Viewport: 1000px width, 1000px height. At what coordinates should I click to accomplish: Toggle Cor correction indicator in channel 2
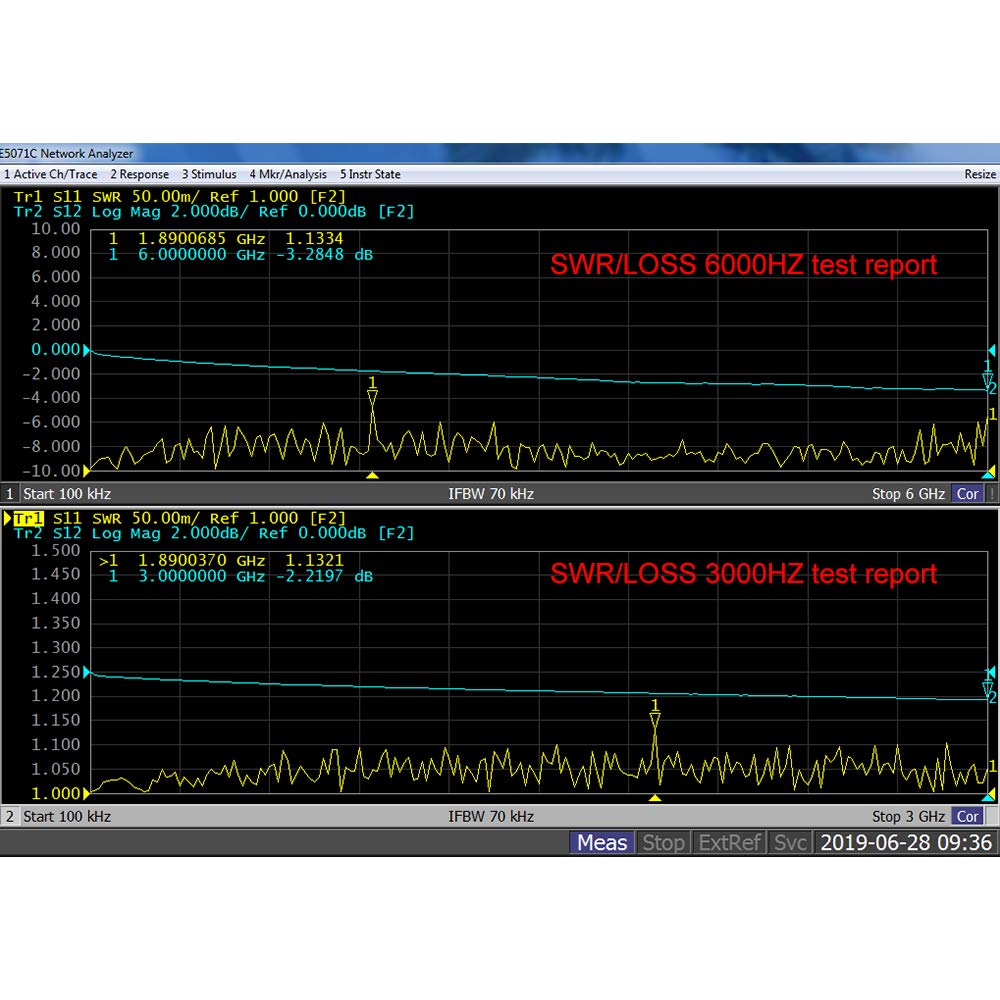coord(967,816)
